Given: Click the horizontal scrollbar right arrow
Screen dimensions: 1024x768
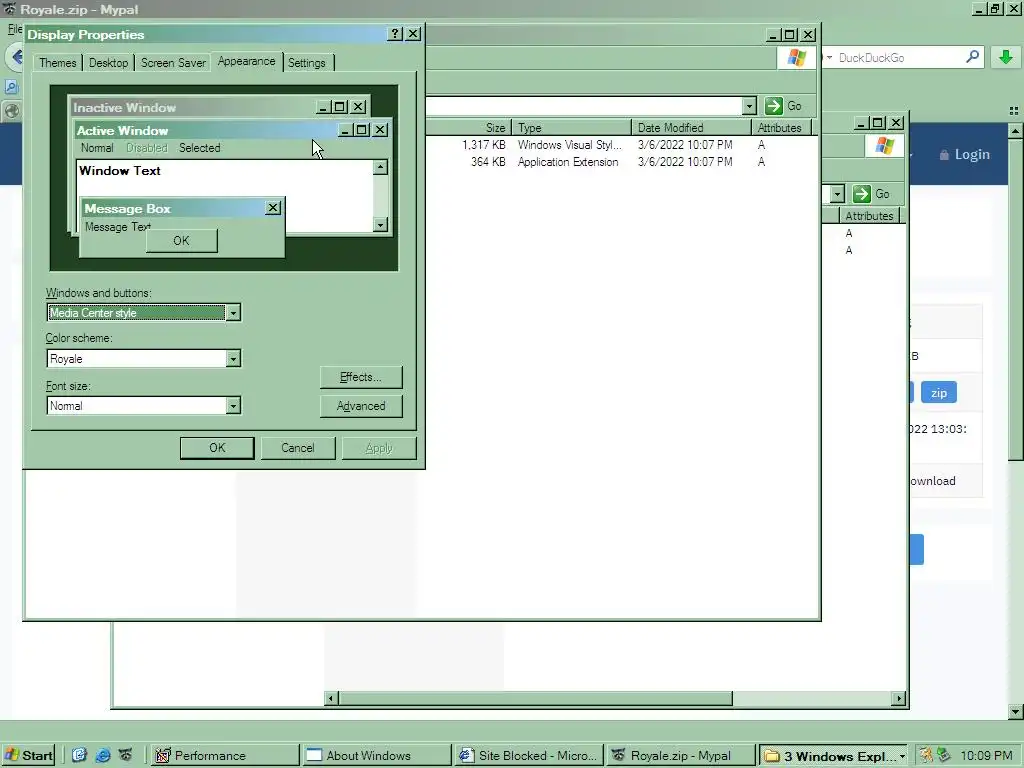Looking at the screenshot, I should [x=899, y=699].
